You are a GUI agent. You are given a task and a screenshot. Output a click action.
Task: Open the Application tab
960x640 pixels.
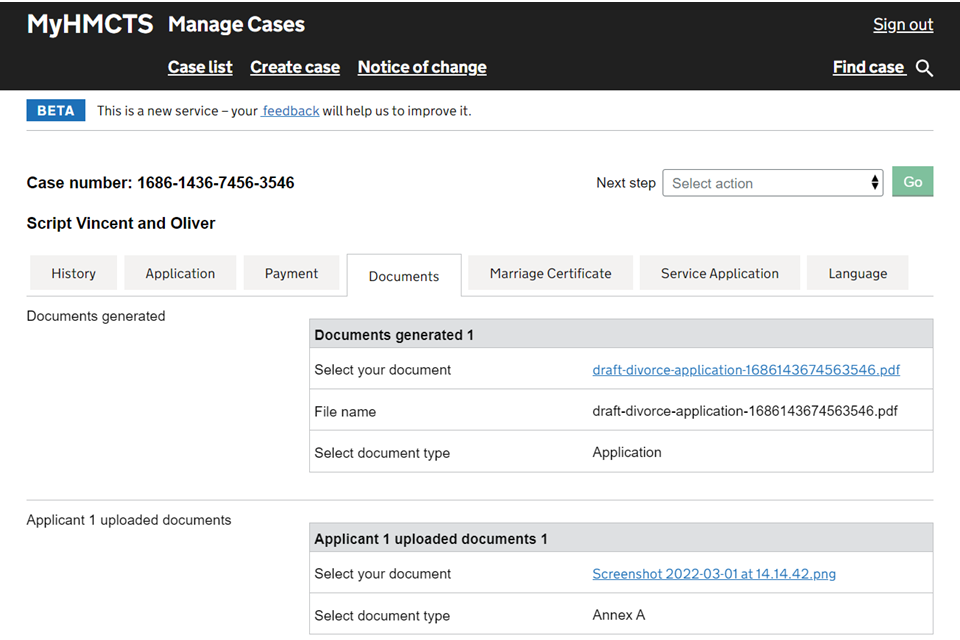coord(180,273)
